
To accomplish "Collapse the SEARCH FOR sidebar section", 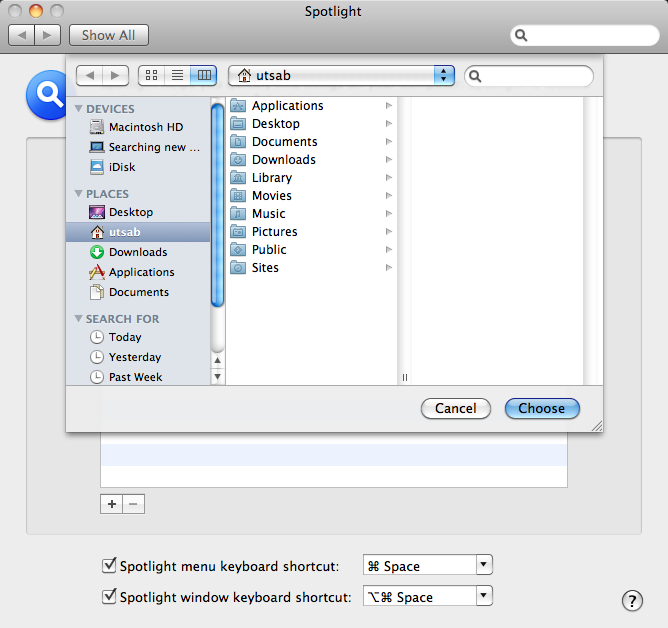I will (78, 319).
